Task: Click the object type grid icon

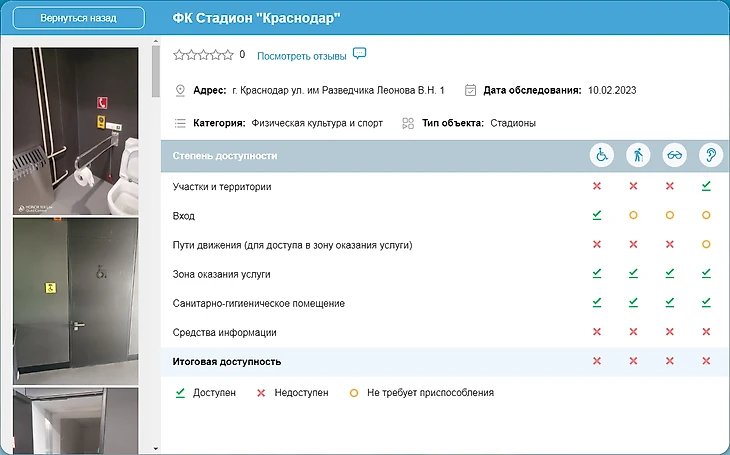Action: pos(408,123)
